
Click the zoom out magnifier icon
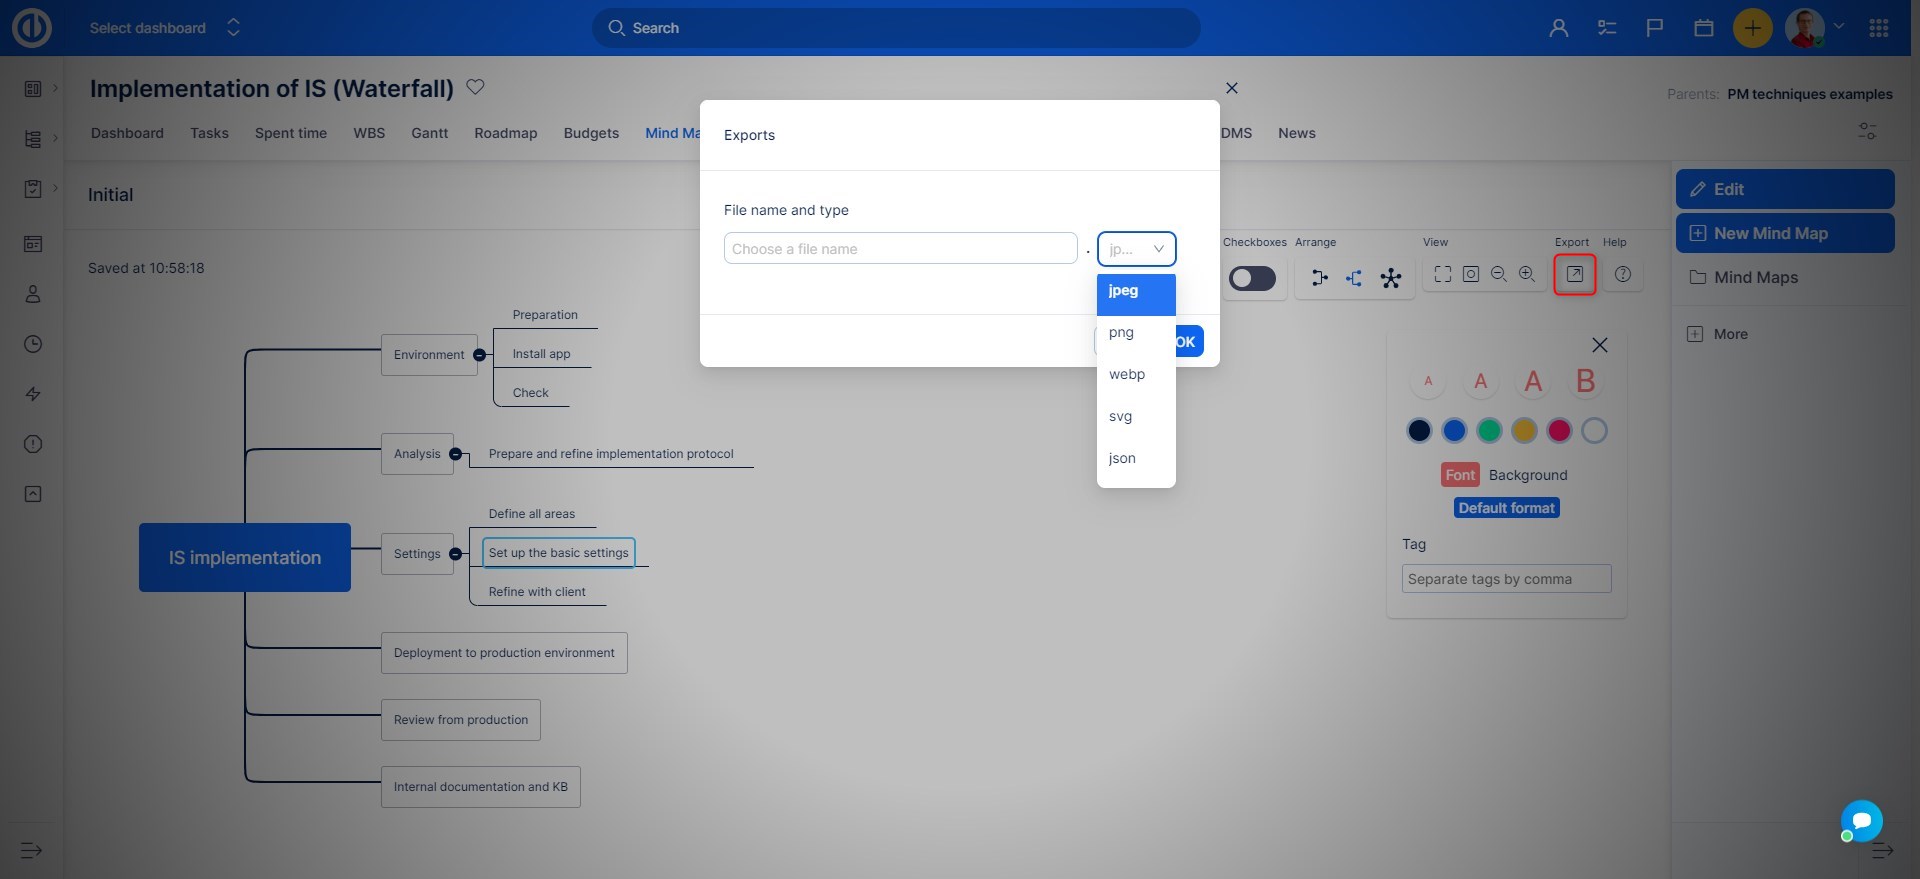click(1498, 274)
